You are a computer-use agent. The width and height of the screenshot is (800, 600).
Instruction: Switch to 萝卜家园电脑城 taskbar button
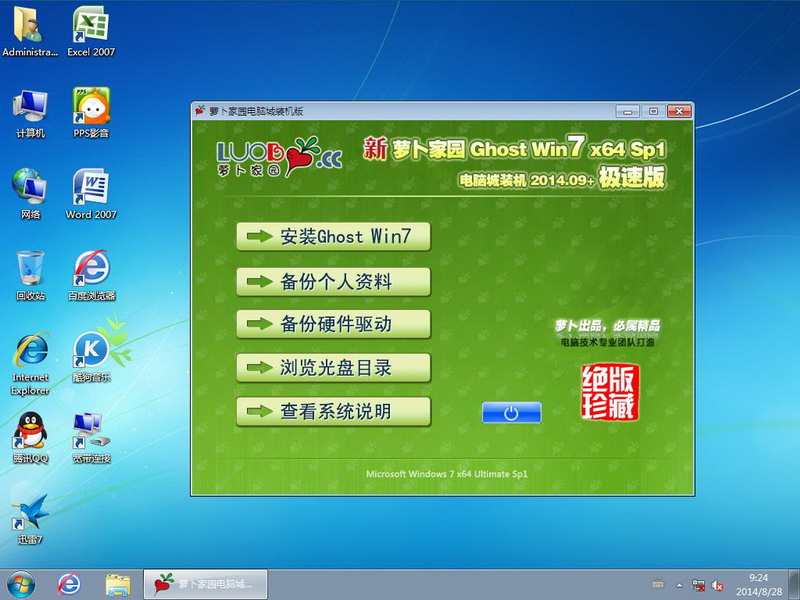tap(205, 584)
